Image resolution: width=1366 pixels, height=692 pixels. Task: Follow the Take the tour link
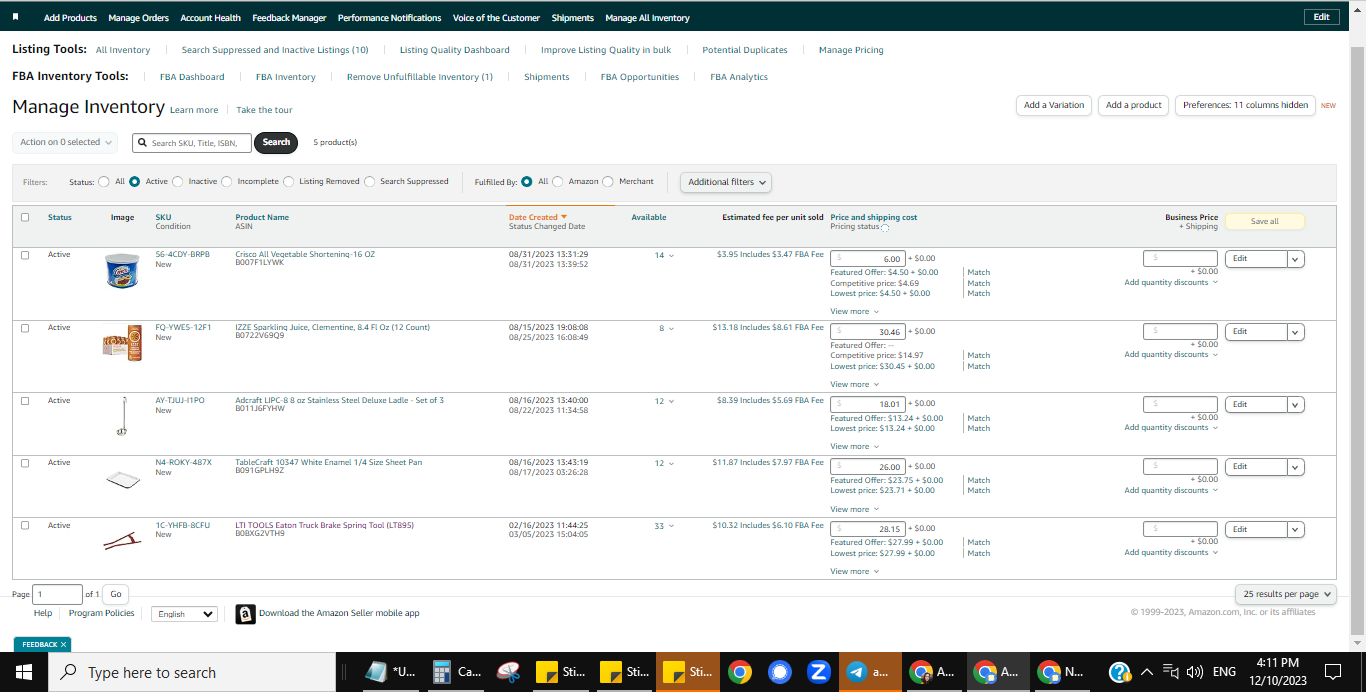point(264,110)
